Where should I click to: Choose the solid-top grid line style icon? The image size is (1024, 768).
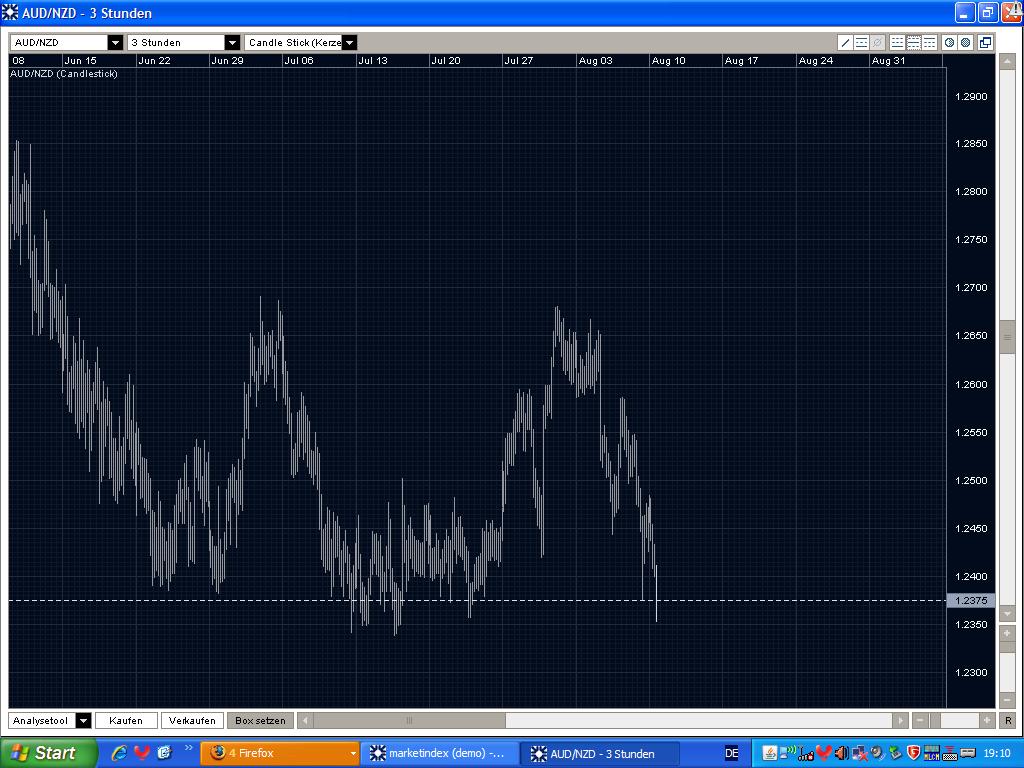pos(929,42)
